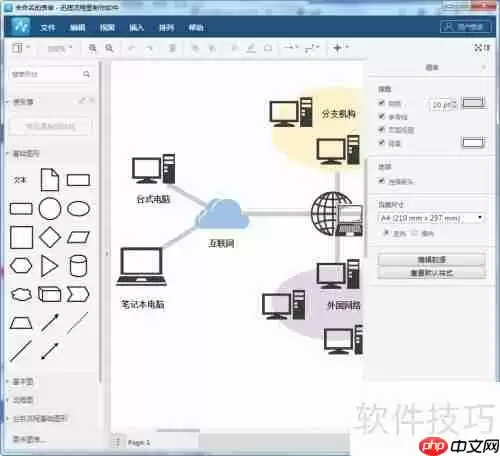Viewport: 500px width, 456px height.
Task: Click the shadow toolbar icon
Action: click(268, 49)
